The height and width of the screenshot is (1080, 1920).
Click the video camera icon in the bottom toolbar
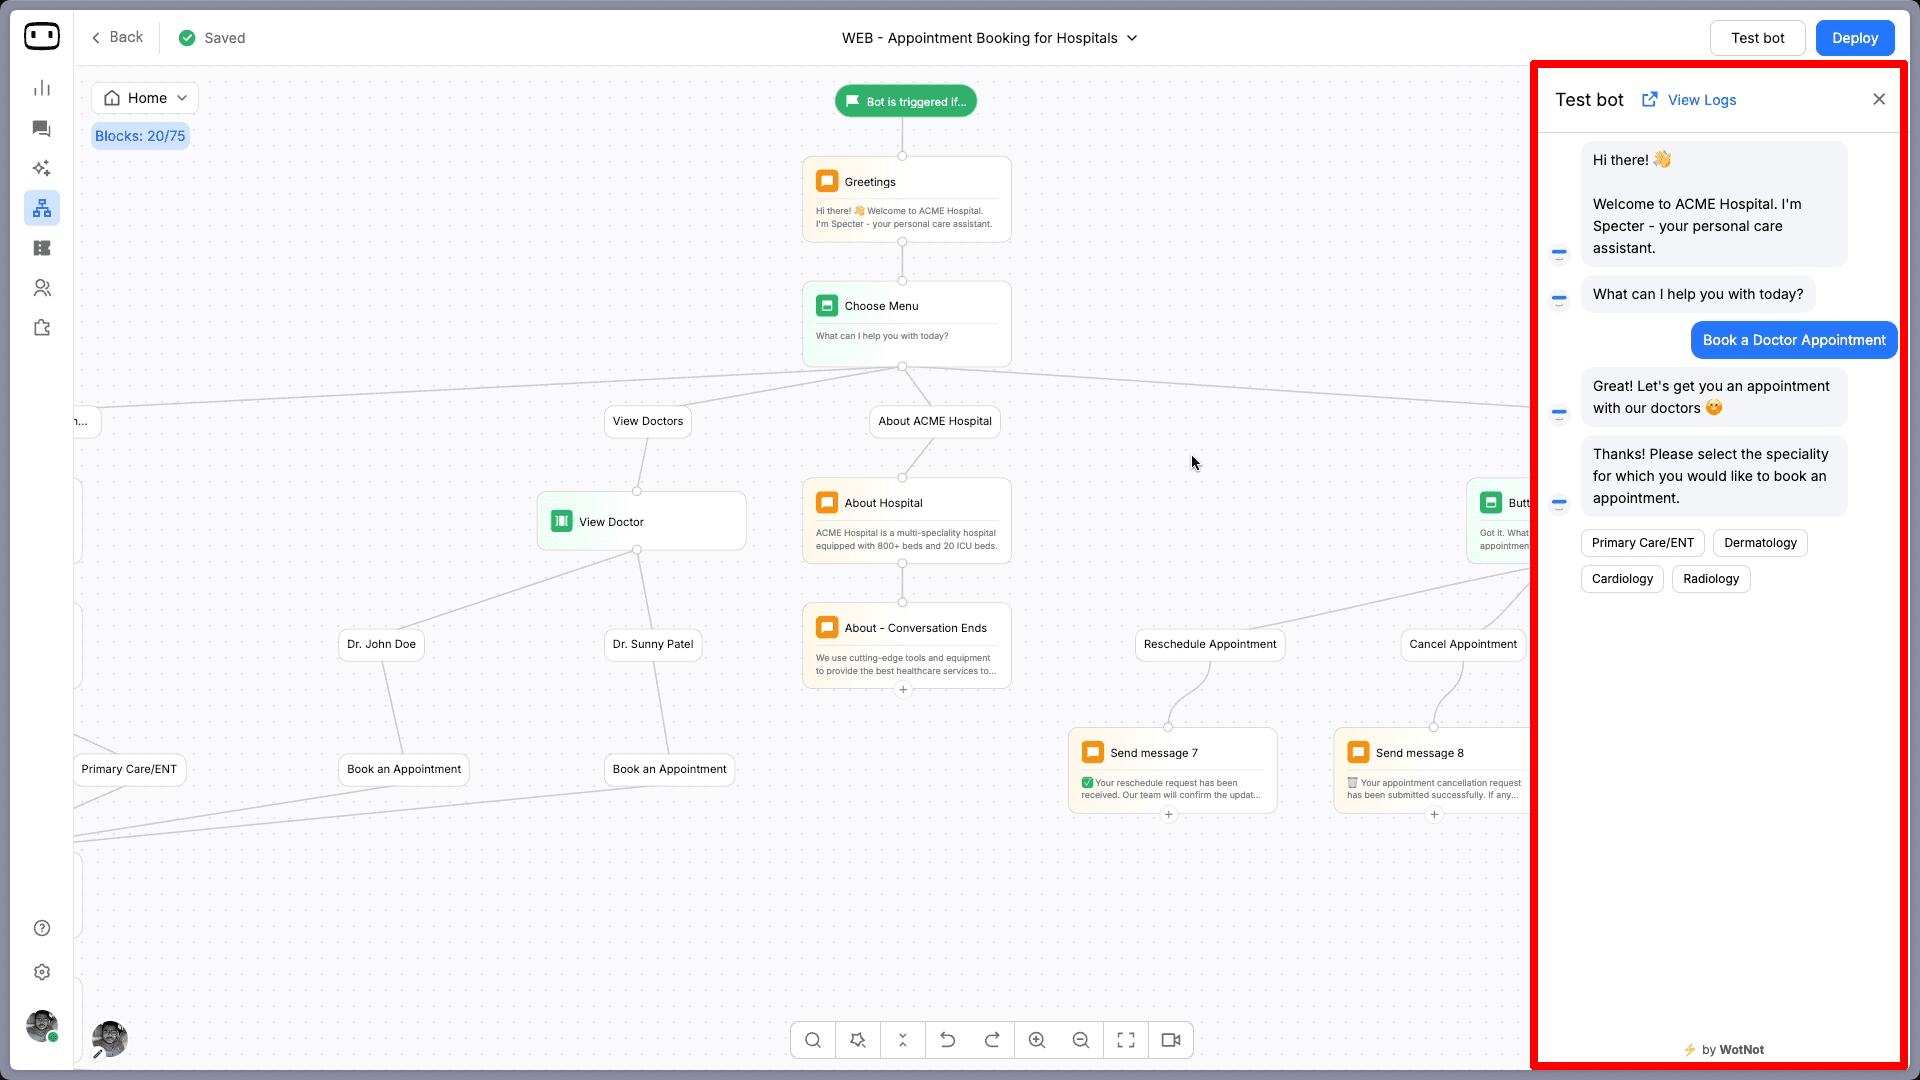coord(1171,1040)
